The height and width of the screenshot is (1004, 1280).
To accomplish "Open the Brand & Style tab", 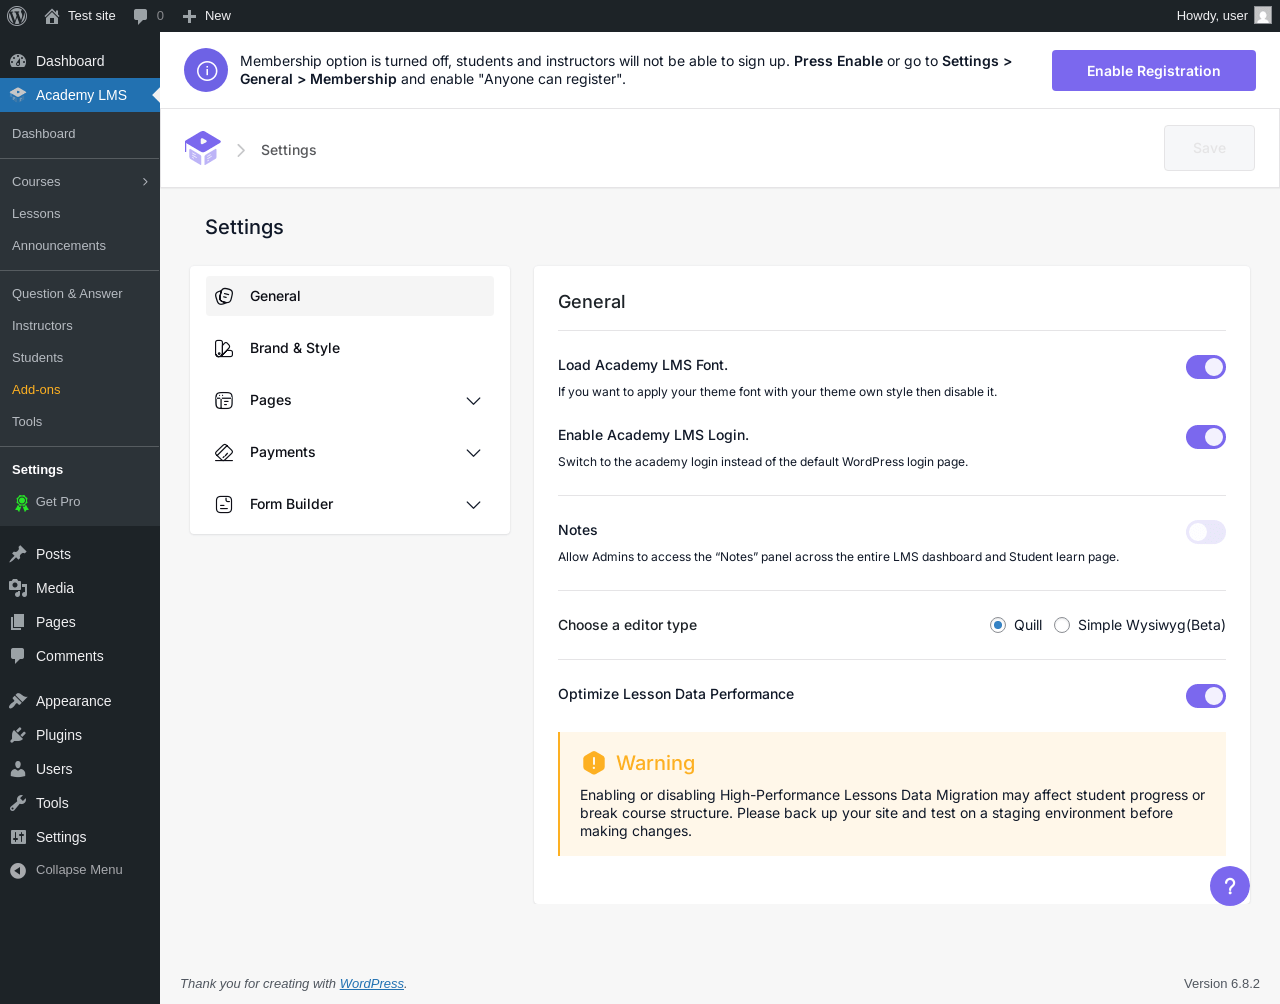I will 350,348.
